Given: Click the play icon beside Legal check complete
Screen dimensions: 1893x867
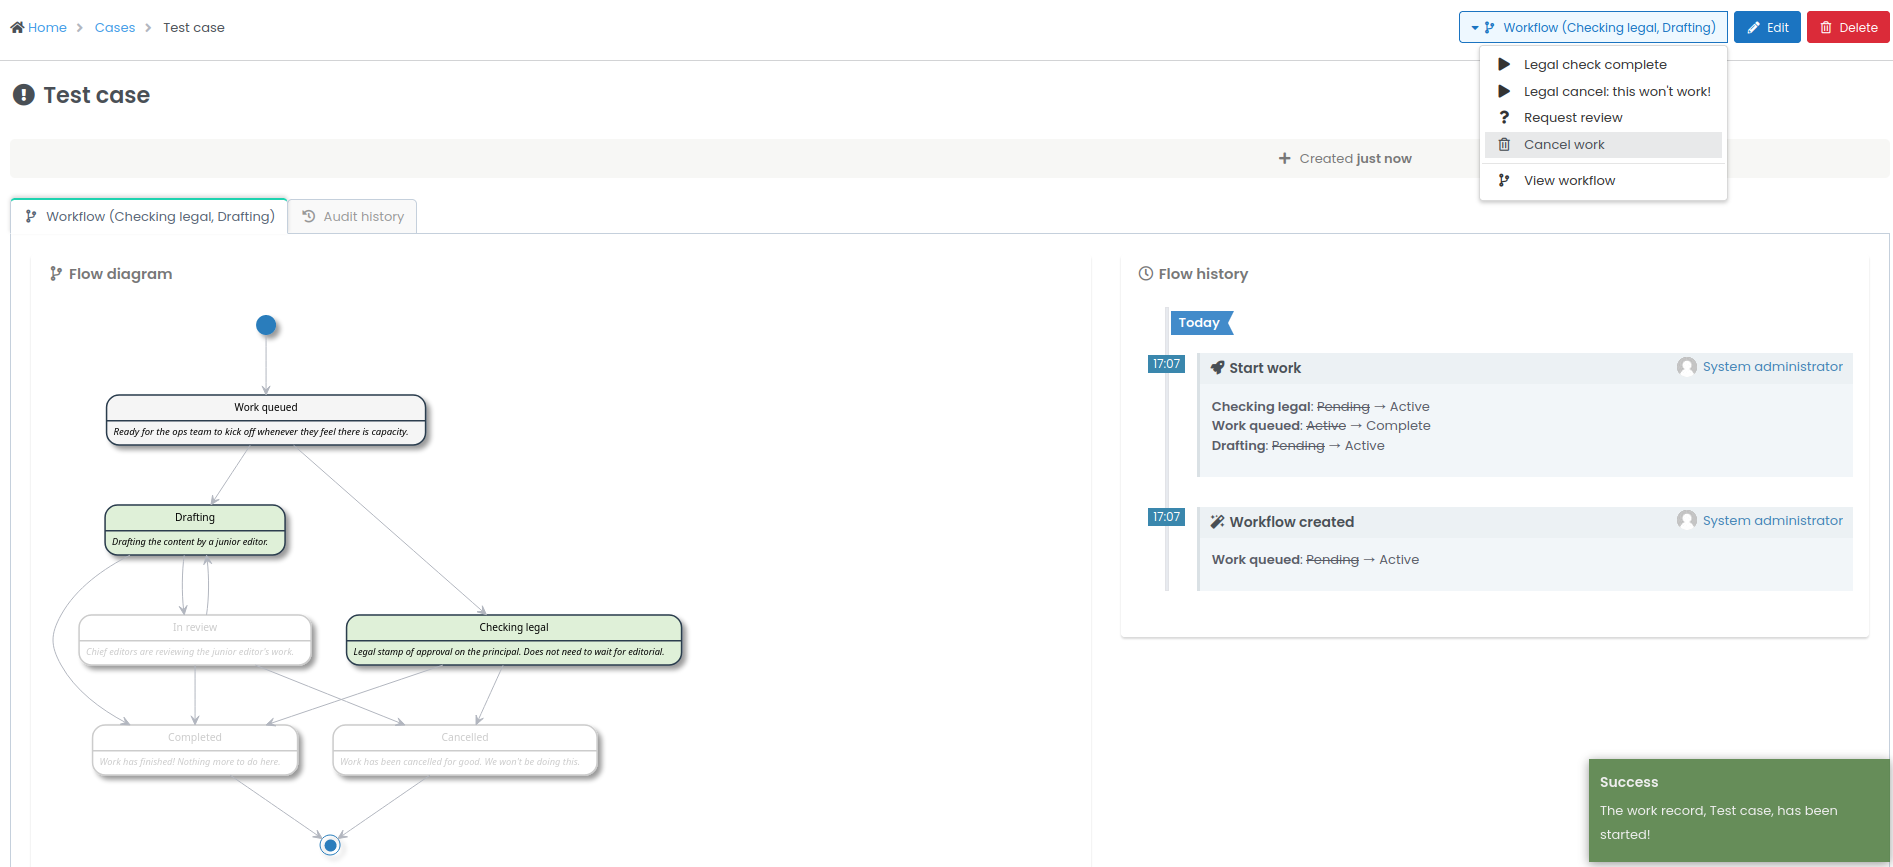Looking at the screenshot, I should click(1503, 64).
